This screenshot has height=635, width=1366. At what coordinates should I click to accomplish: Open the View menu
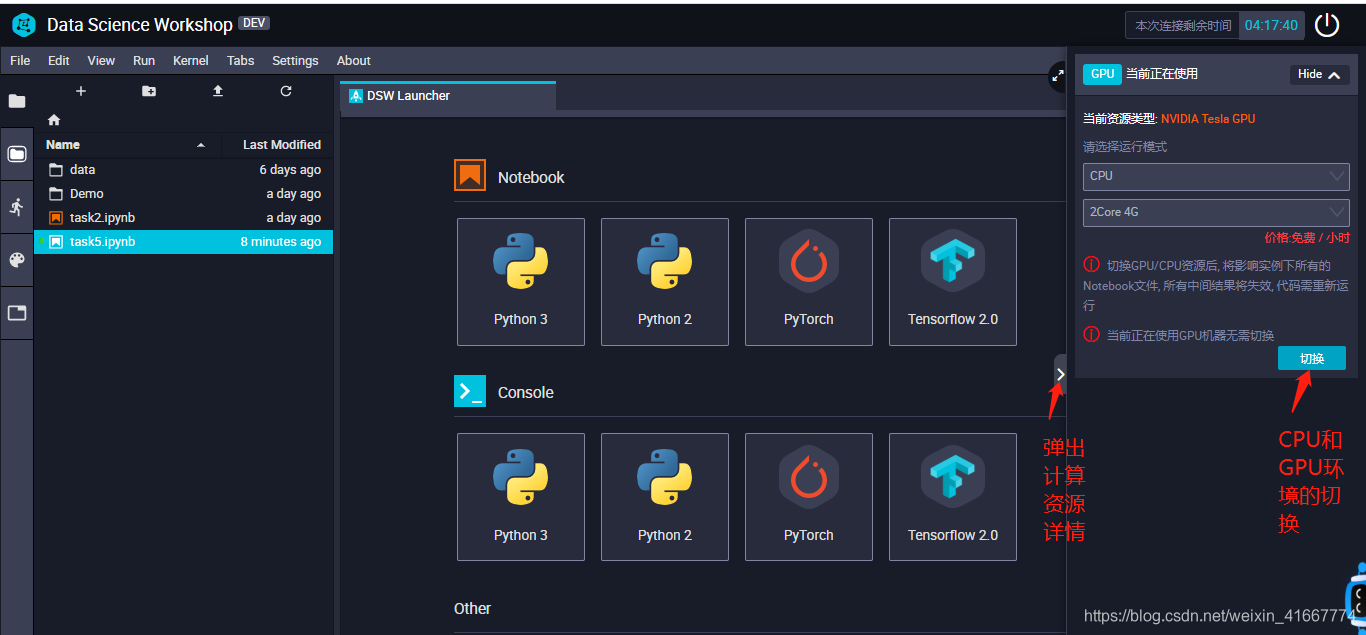pos(101,61)
